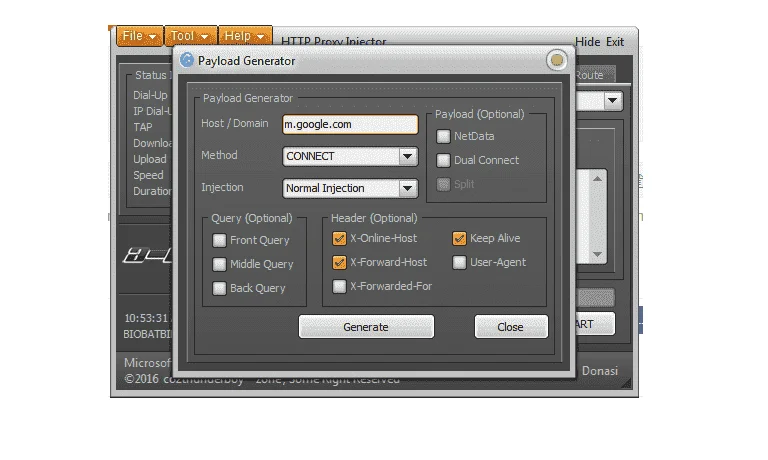Enable the Front Query checkbox

tap(219, 240)
